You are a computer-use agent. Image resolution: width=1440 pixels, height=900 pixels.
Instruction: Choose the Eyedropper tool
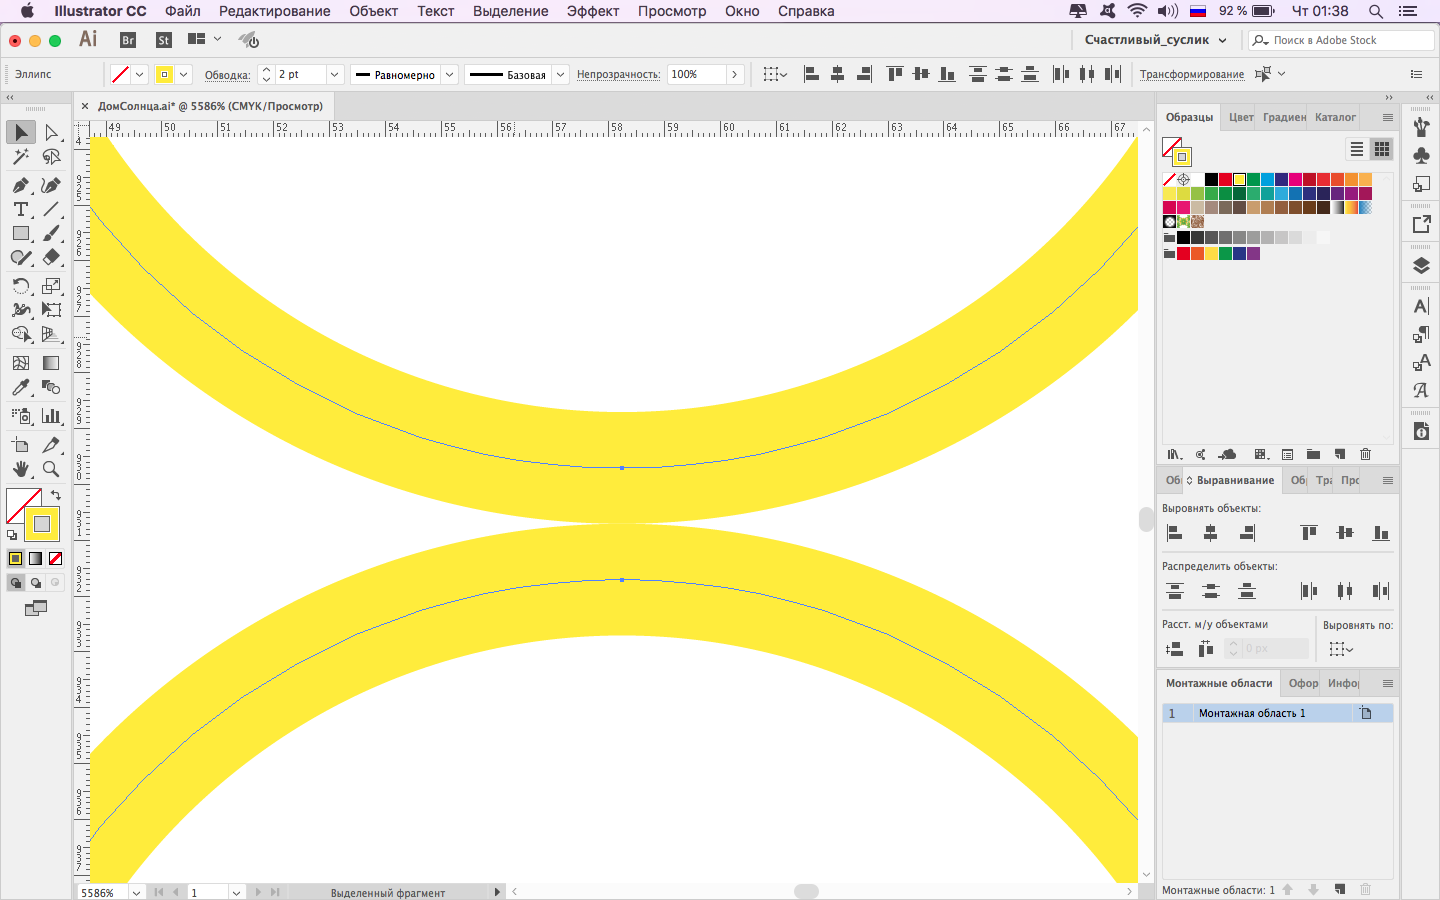20,388
